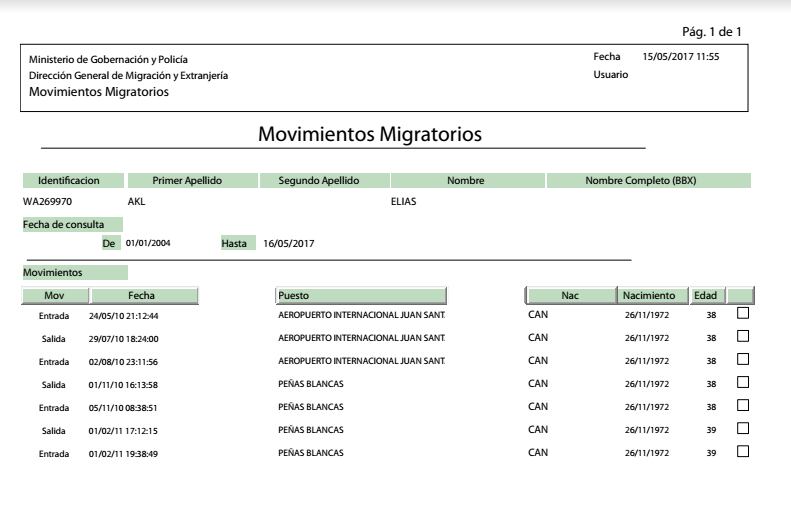This screenshot has width=791, height=508.
Task: Select the Nombre value ELIAS
Action: pos(403,201)
